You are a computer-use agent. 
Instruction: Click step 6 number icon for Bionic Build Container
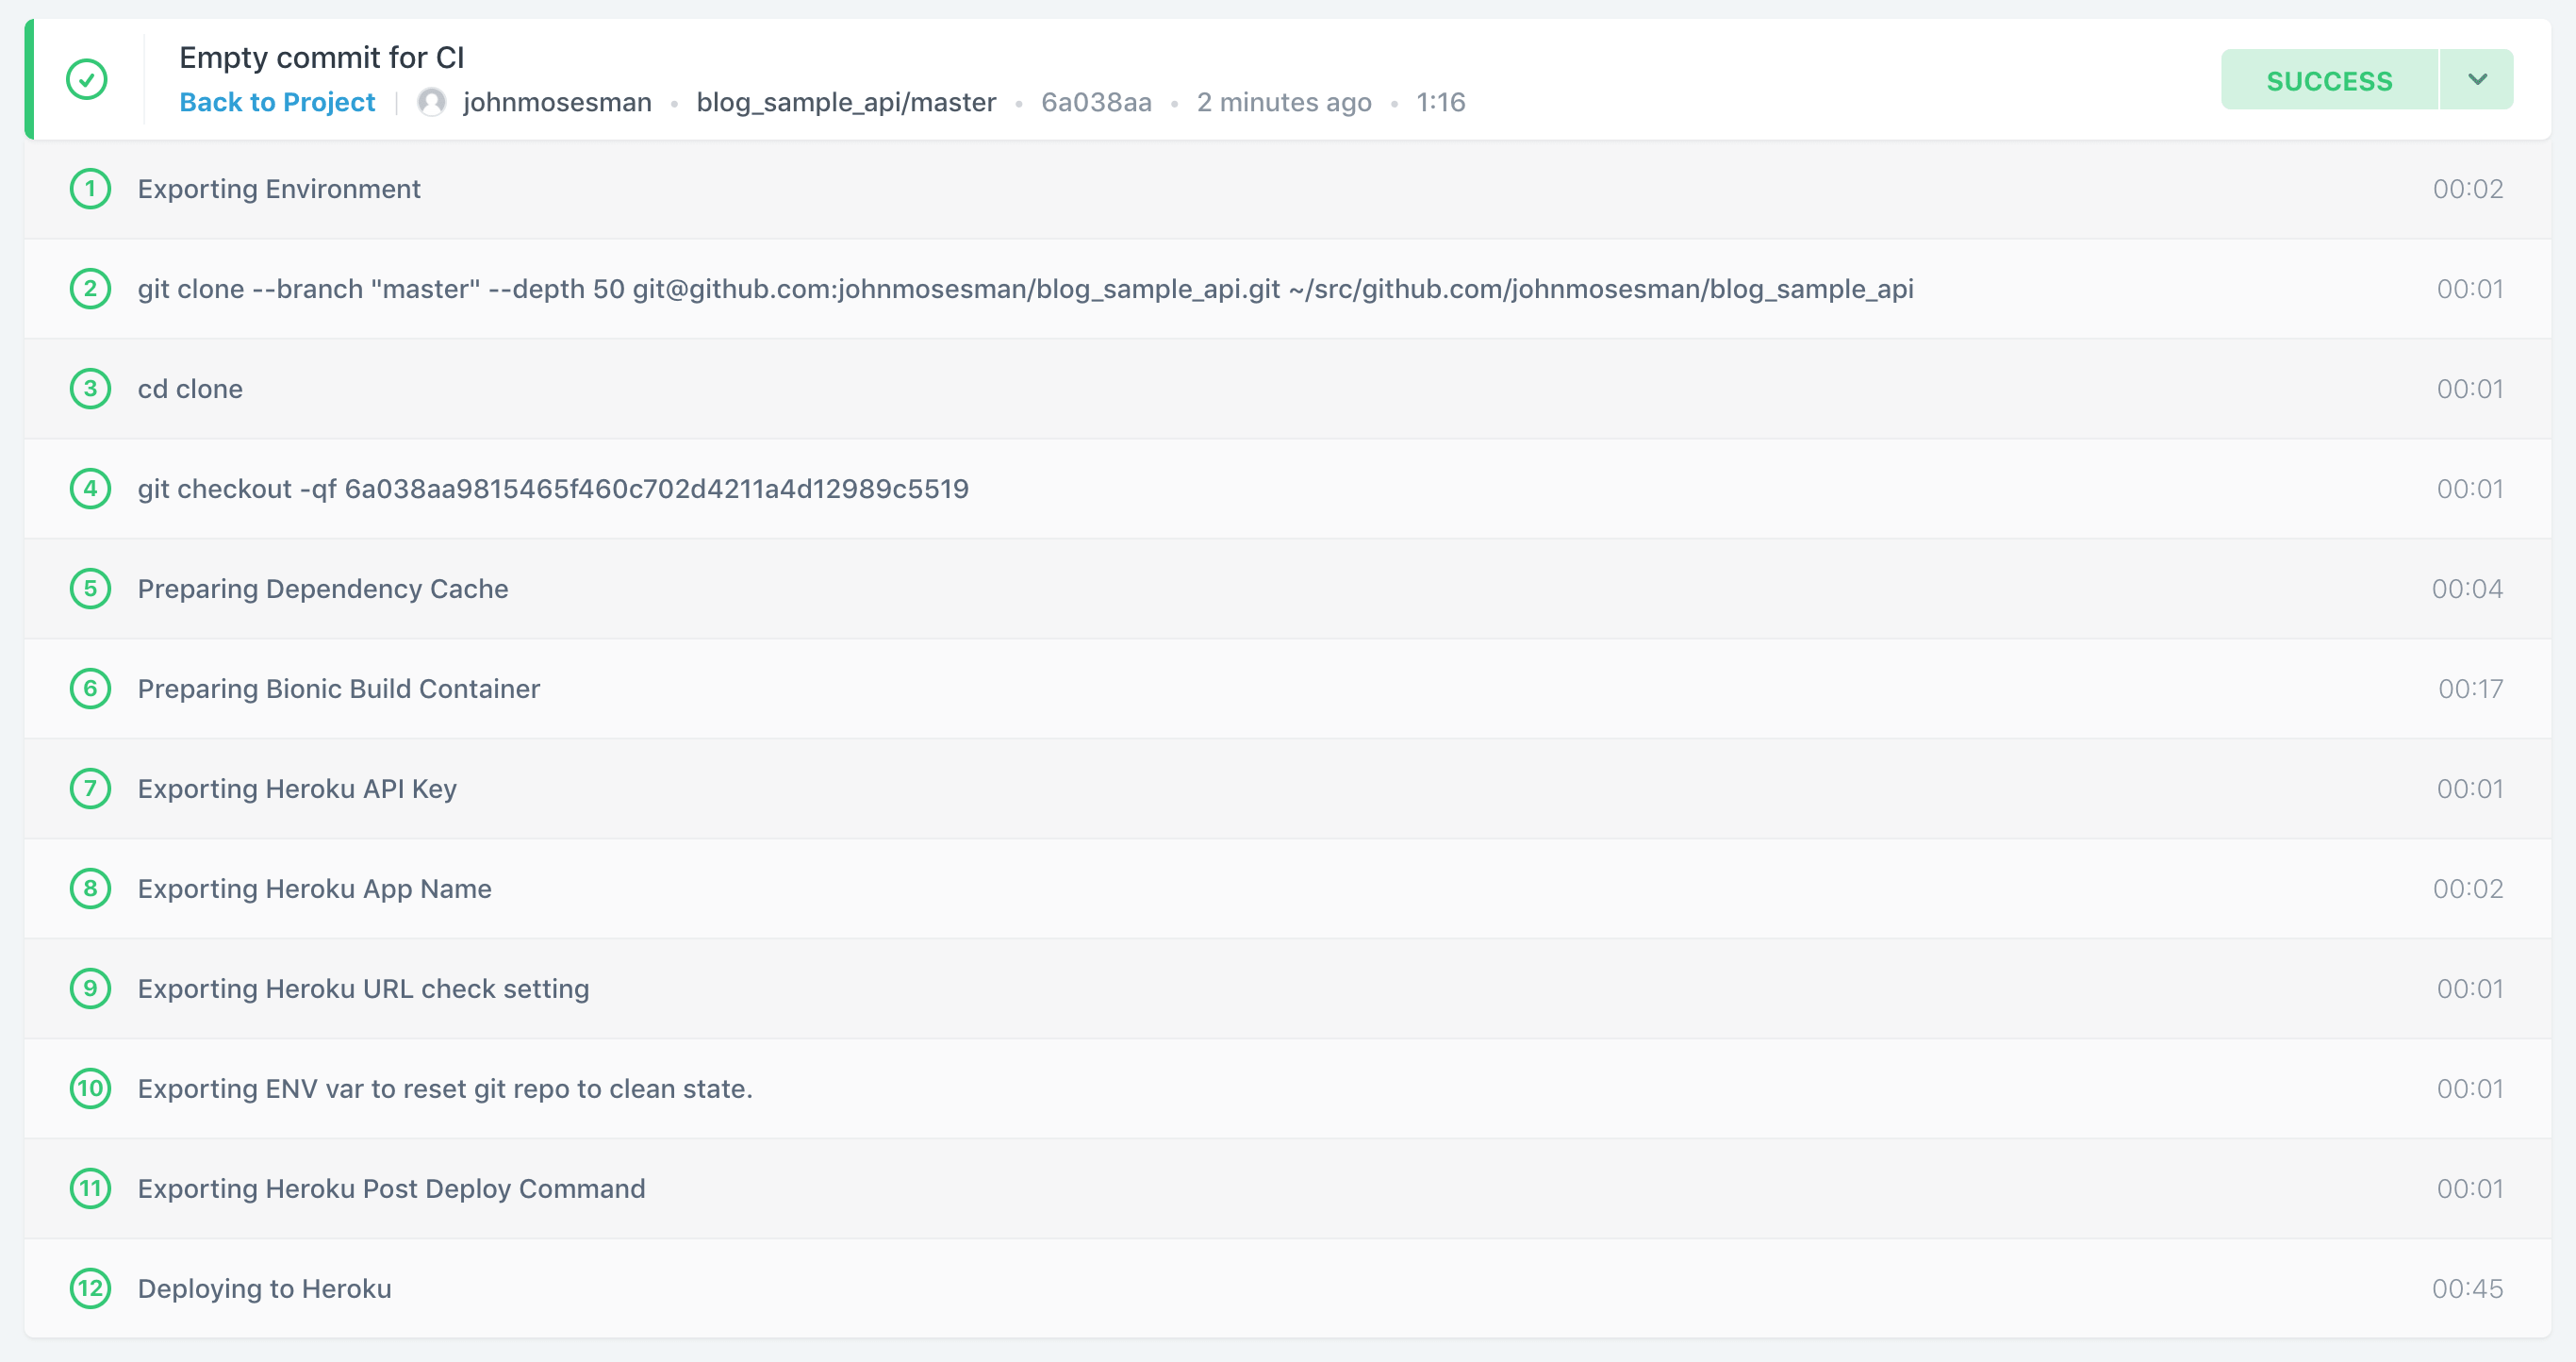click(x=90, y=689)
